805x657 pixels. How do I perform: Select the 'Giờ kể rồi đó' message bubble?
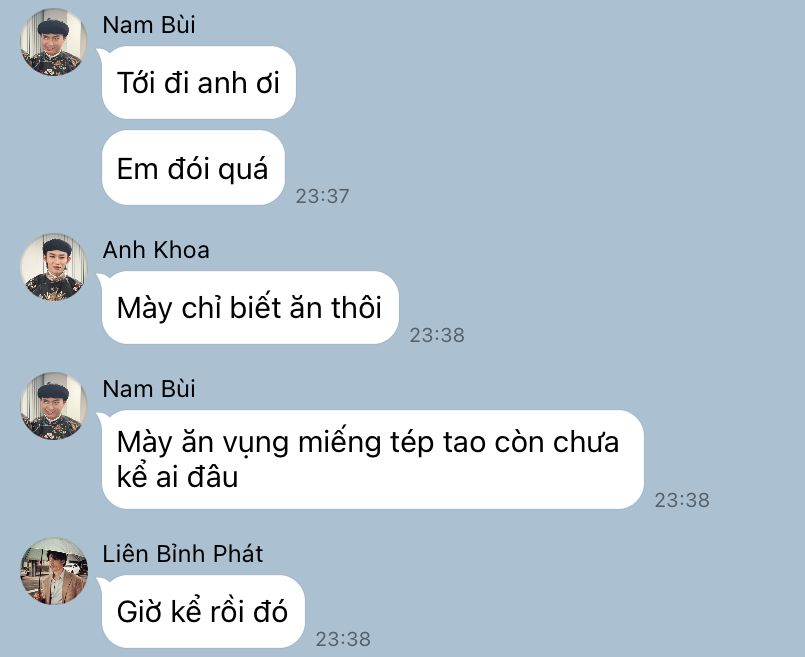point(203,611)
